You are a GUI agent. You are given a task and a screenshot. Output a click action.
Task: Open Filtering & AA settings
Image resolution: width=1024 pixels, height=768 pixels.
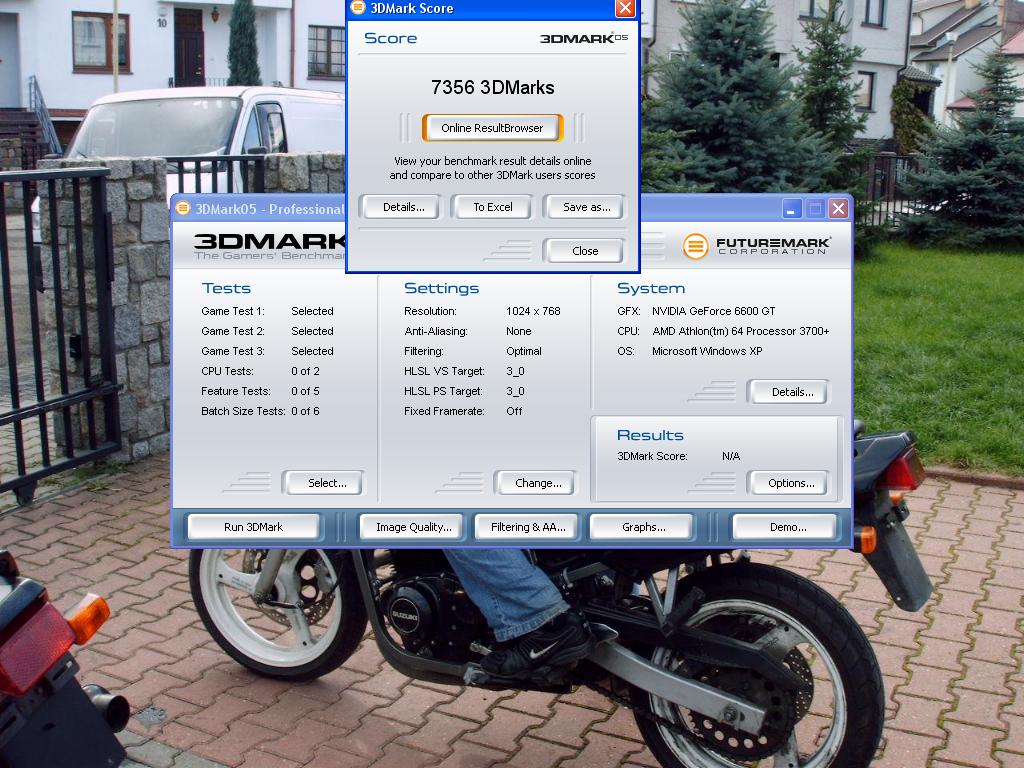coord(528,527)
